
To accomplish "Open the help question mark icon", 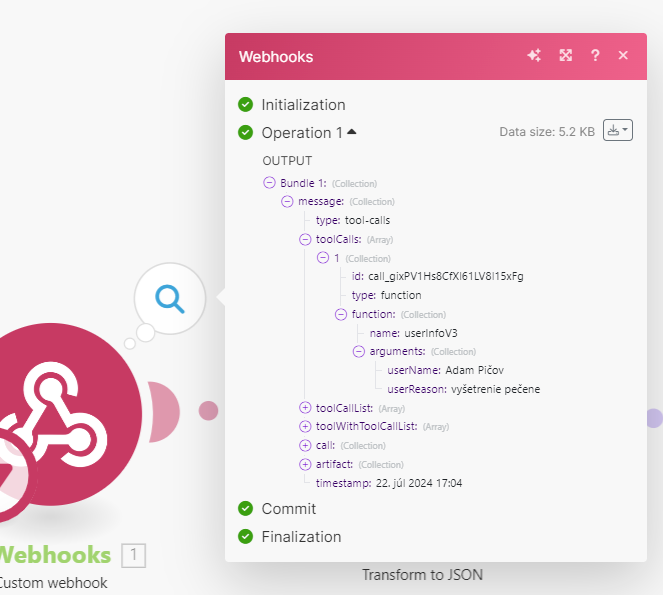I will 595,55.
